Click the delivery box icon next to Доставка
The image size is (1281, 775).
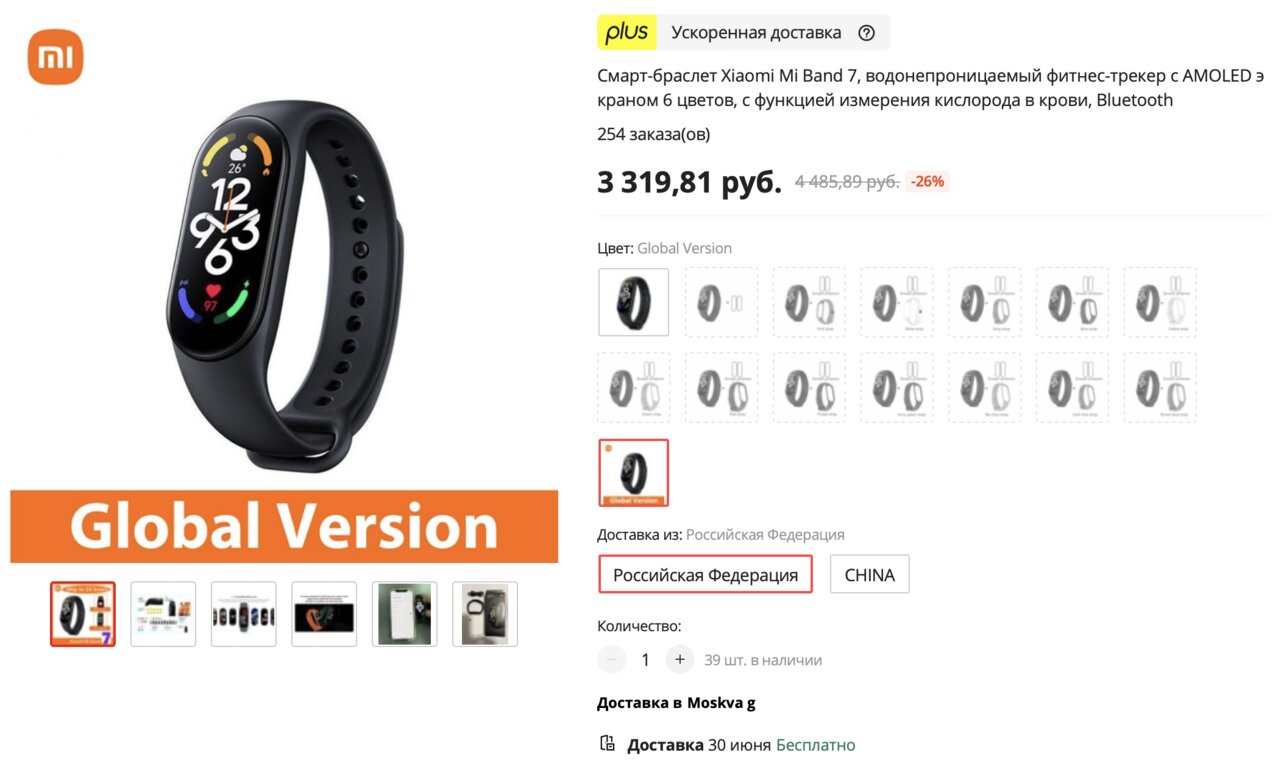[x=607, y=743]
